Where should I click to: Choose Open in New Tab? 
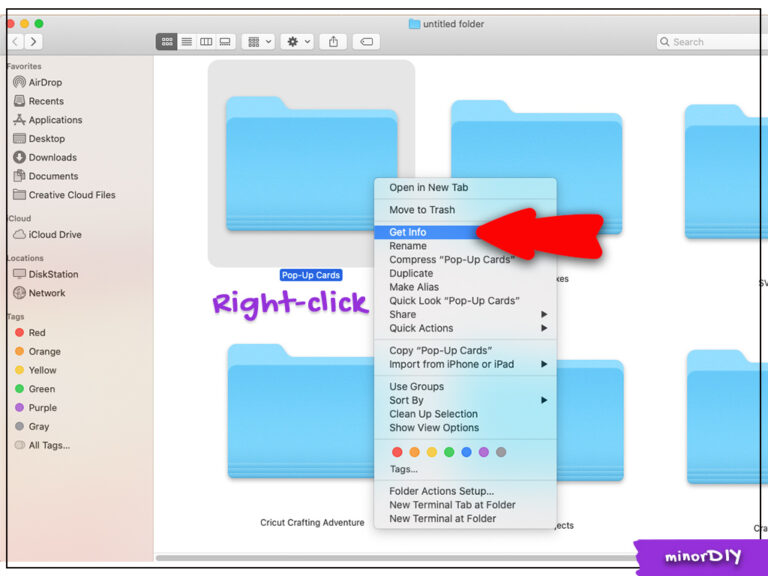[465, 188]
